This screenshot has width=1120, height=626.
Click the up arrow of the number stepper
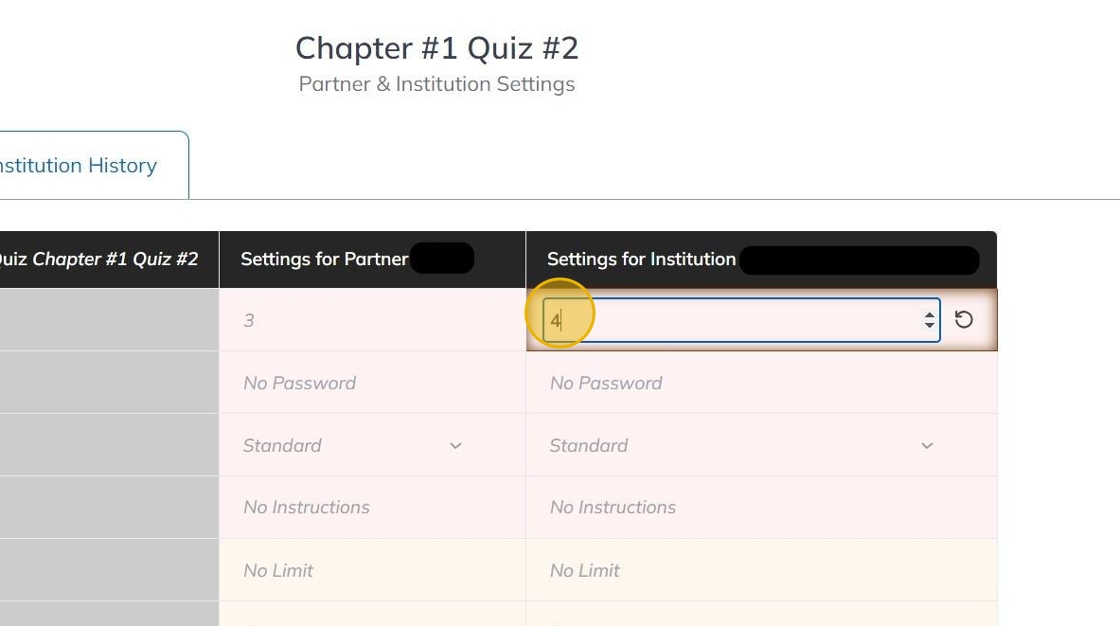point(929,314)
